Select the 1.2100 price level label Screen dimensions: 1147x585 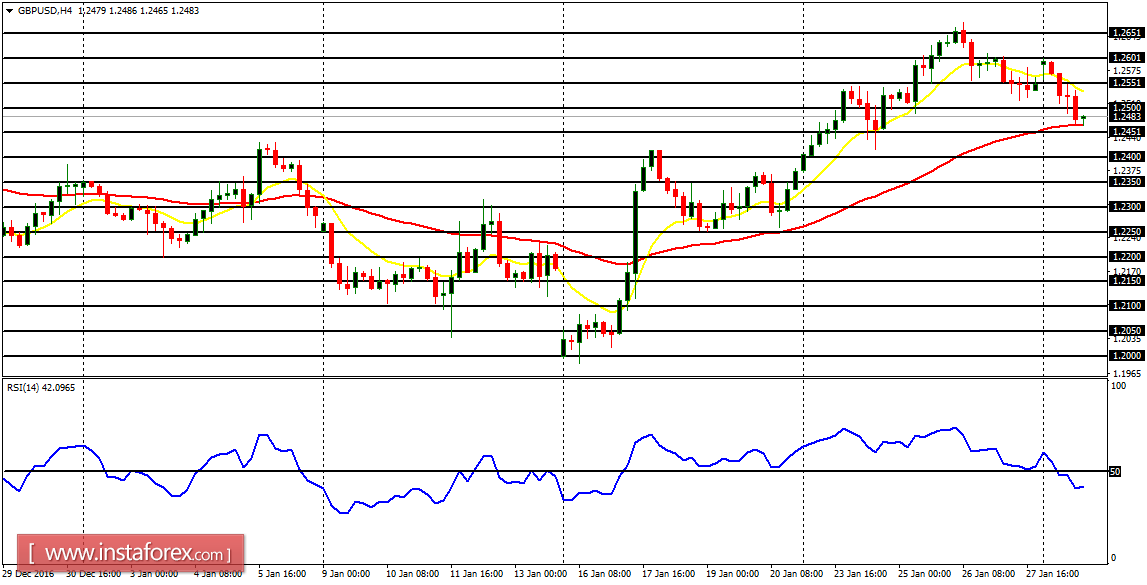pos(1126,306)
